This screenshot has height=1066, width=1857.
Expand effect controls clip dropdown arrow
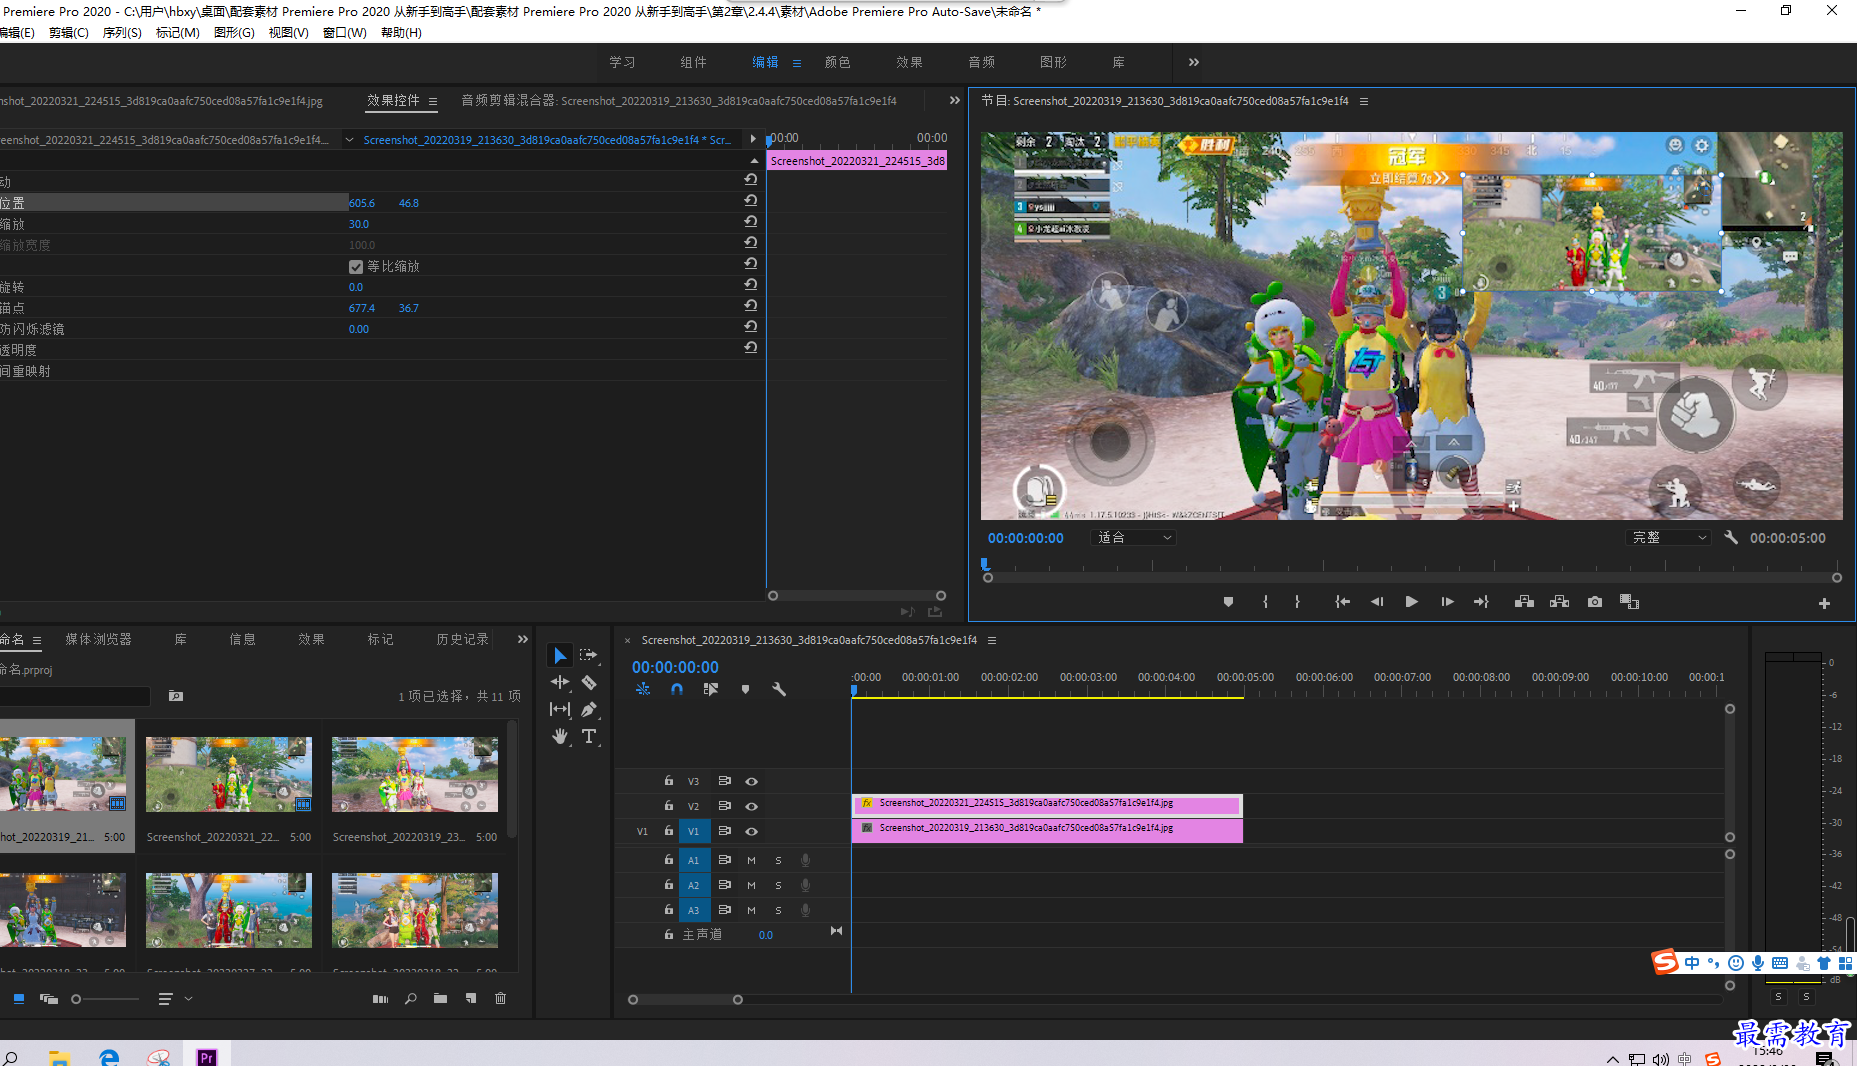(x=349, y=140)
